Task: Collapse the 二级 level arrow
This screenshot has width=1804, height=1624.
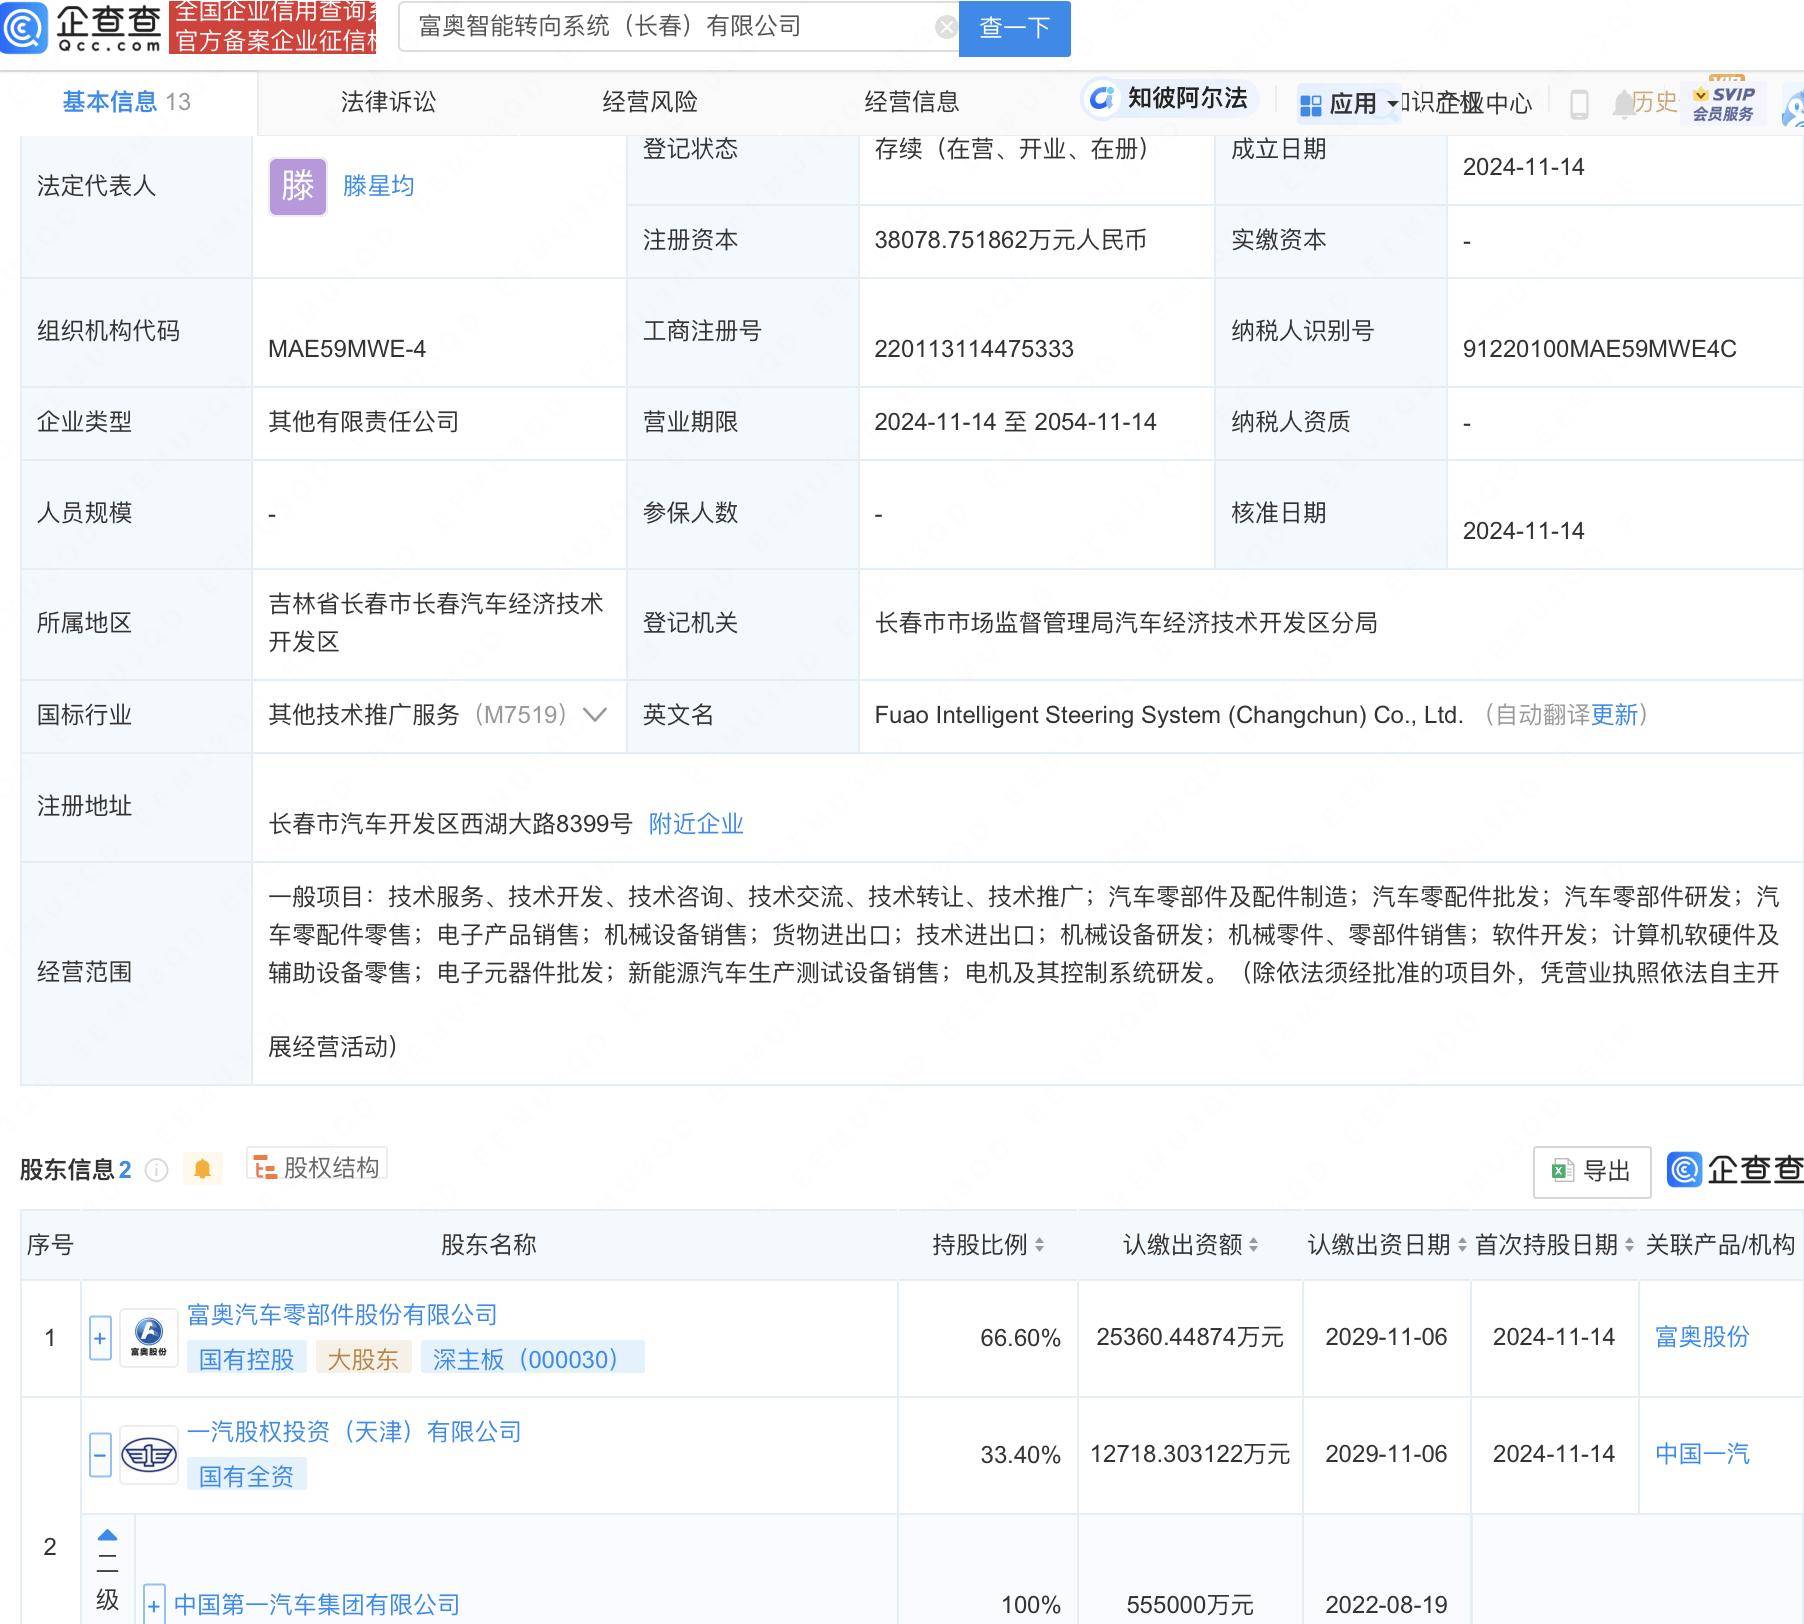Action: tap(107, 1537)
